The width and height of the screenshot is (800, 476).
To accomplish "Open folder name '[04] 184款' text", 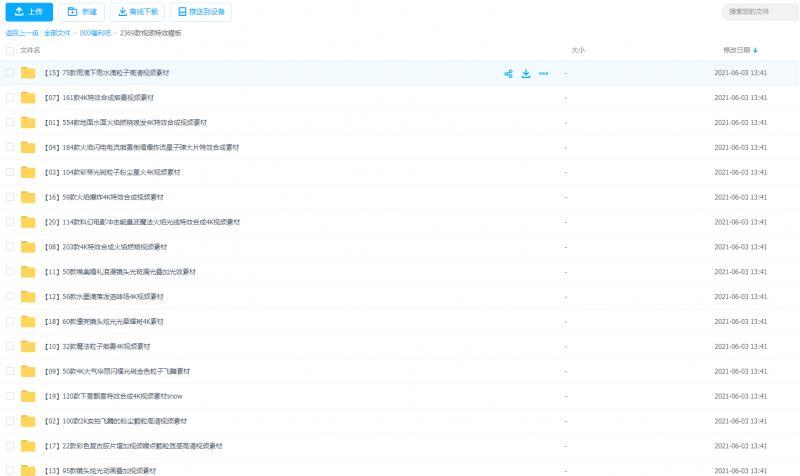I will 141,147.
